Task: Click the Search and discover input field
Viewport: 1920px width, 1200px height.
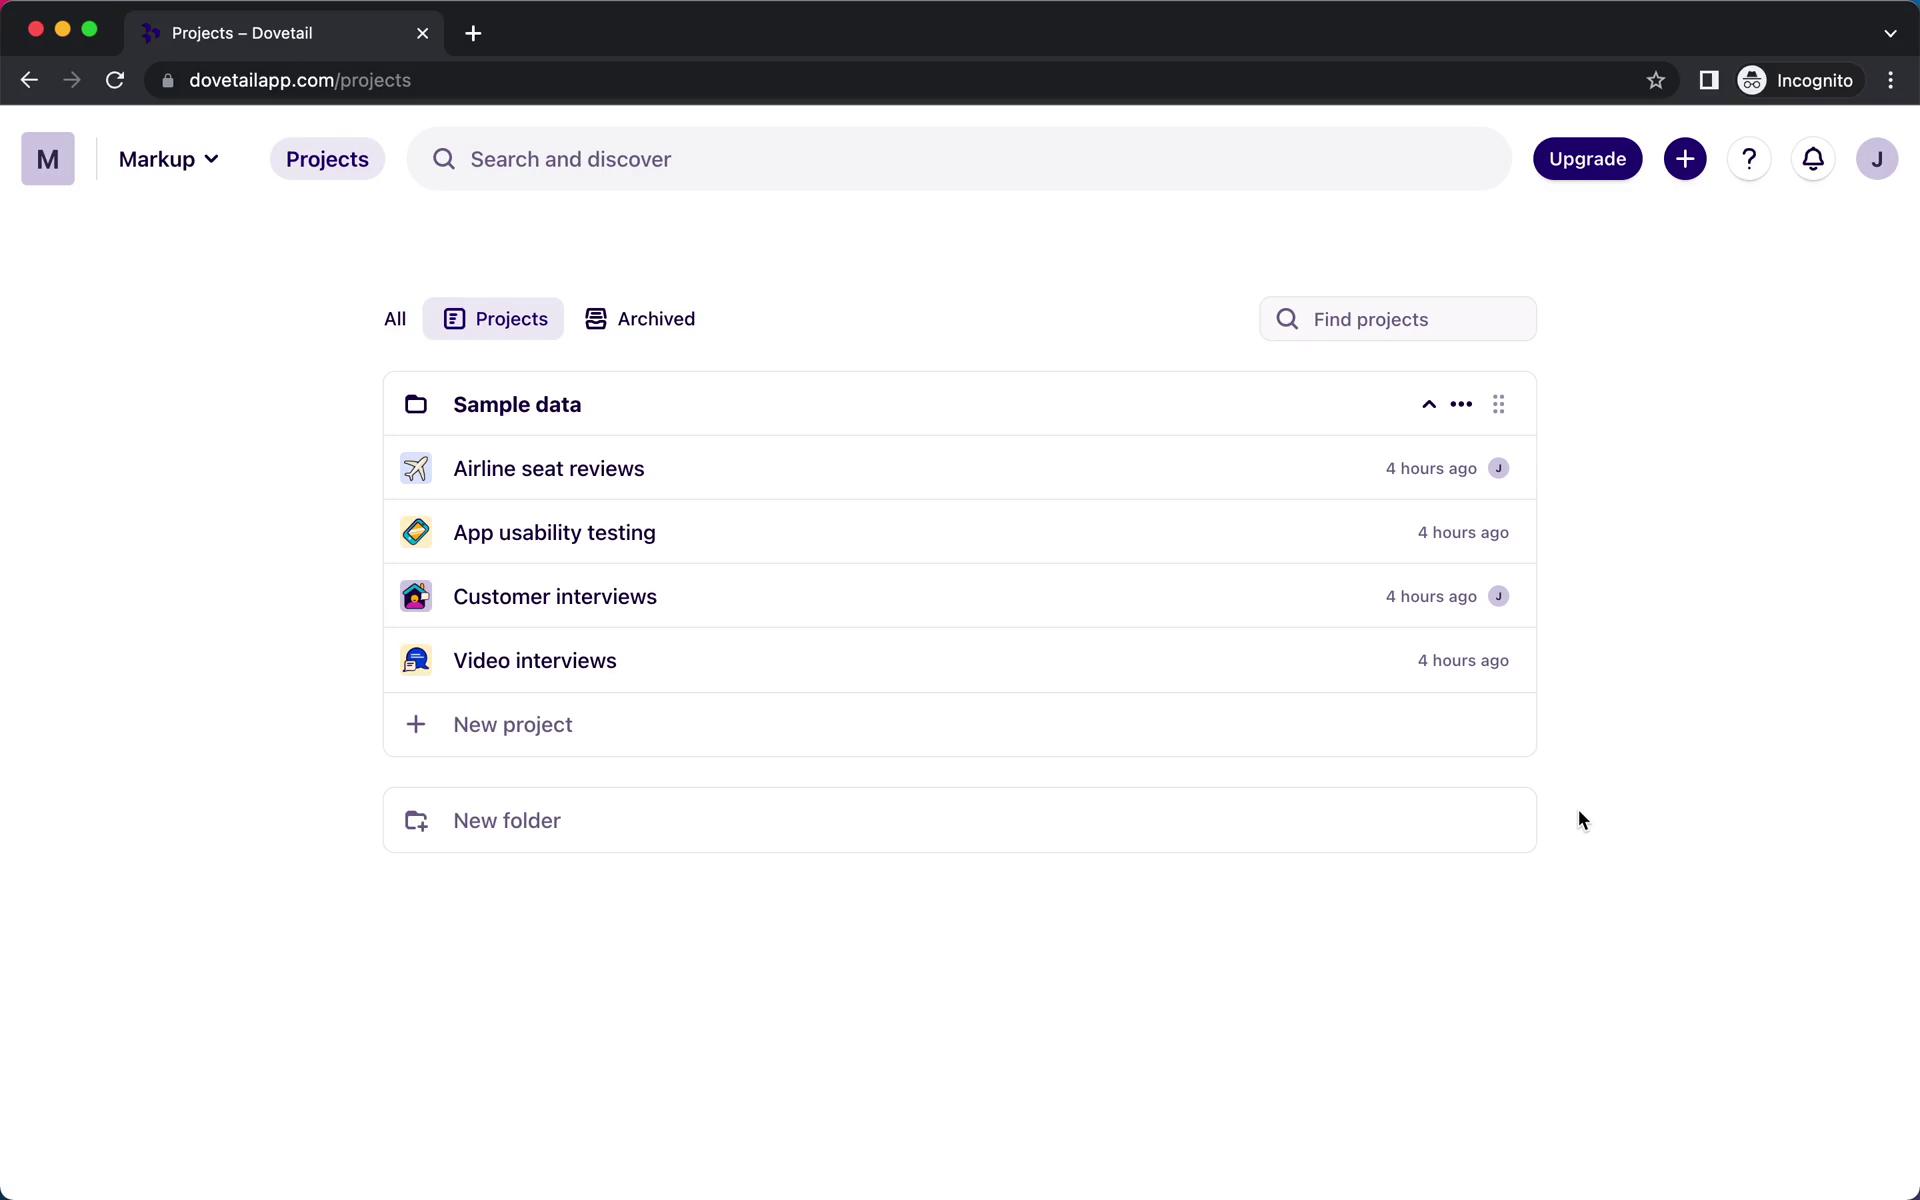Action: pos(958,158)
